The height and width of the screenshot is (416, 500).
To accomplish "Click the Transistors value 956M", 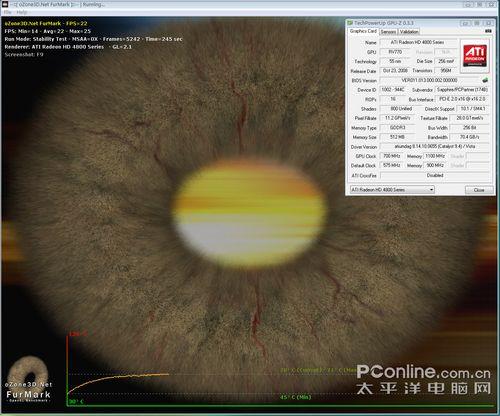I will pos(446,71).
